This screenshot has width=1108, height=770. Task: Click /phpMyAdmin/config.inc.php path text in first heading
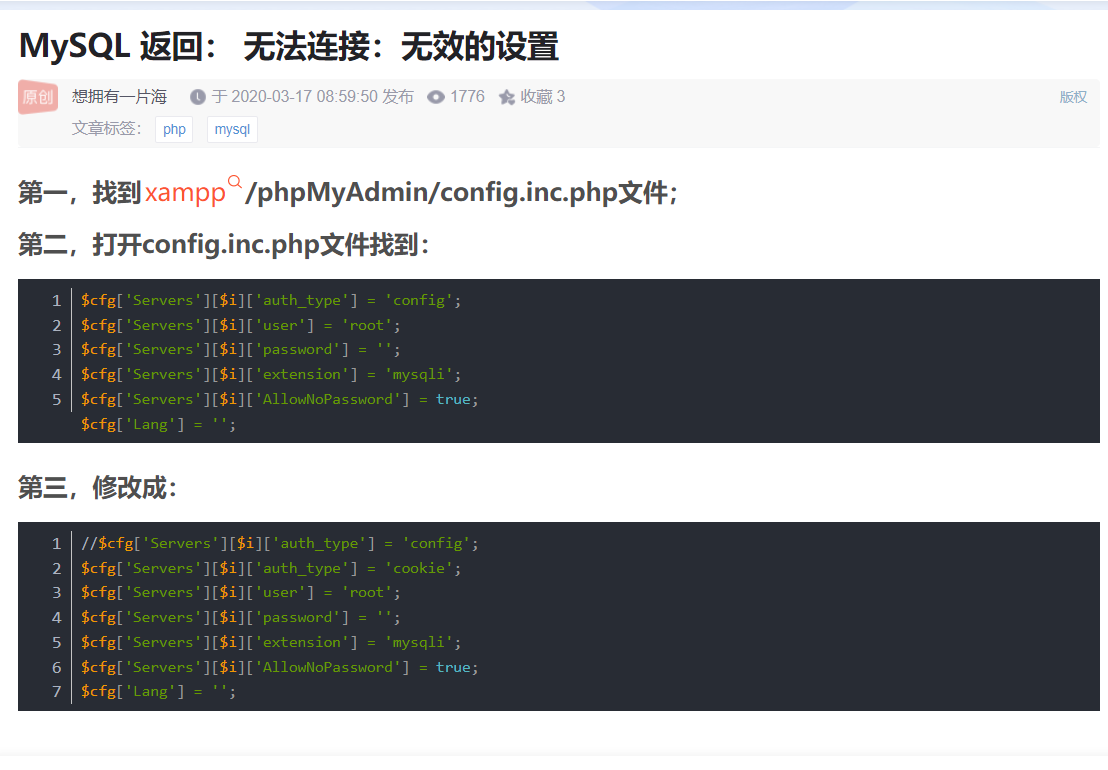[431, 192]
